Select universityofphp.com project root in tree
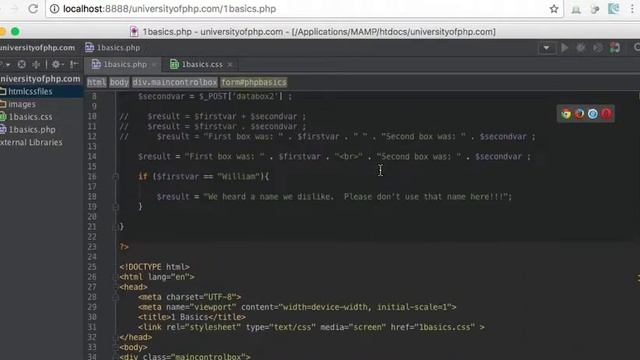The height and width of the screenshot is (360, 640). (40, 79)
